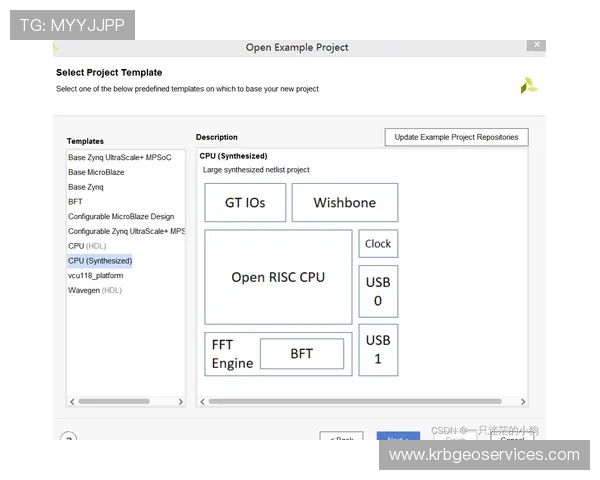600x480 pixels.
Task: Close the Open Example Project dialog
Action: click(538, 46)
